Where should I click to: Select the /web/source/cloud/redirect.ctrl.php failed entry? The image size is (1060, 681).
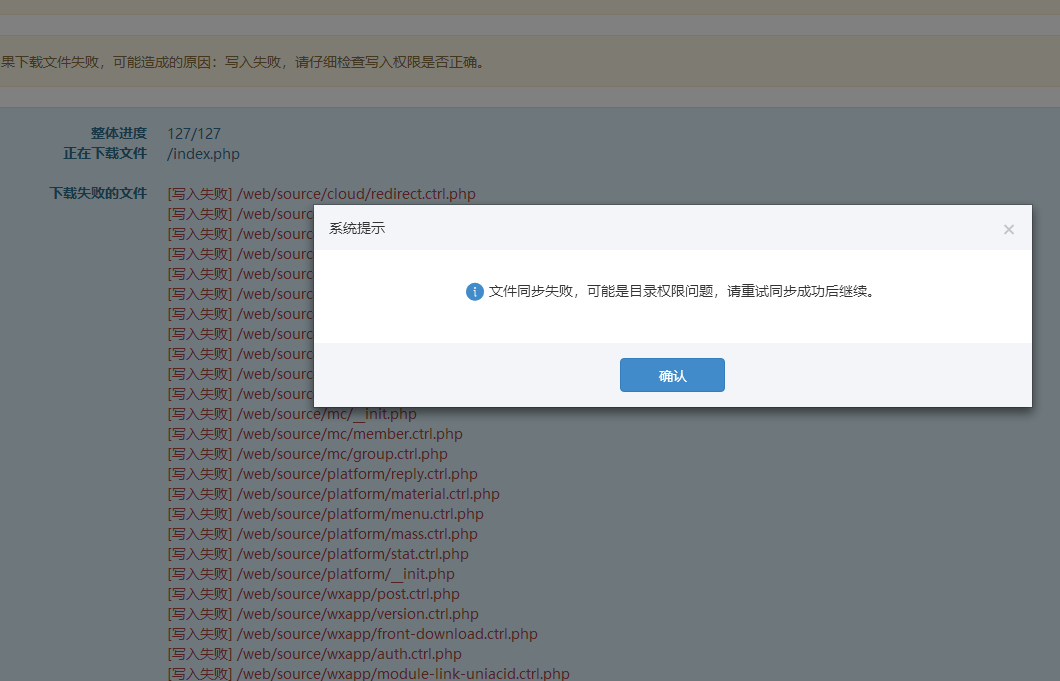click(322, 194)
